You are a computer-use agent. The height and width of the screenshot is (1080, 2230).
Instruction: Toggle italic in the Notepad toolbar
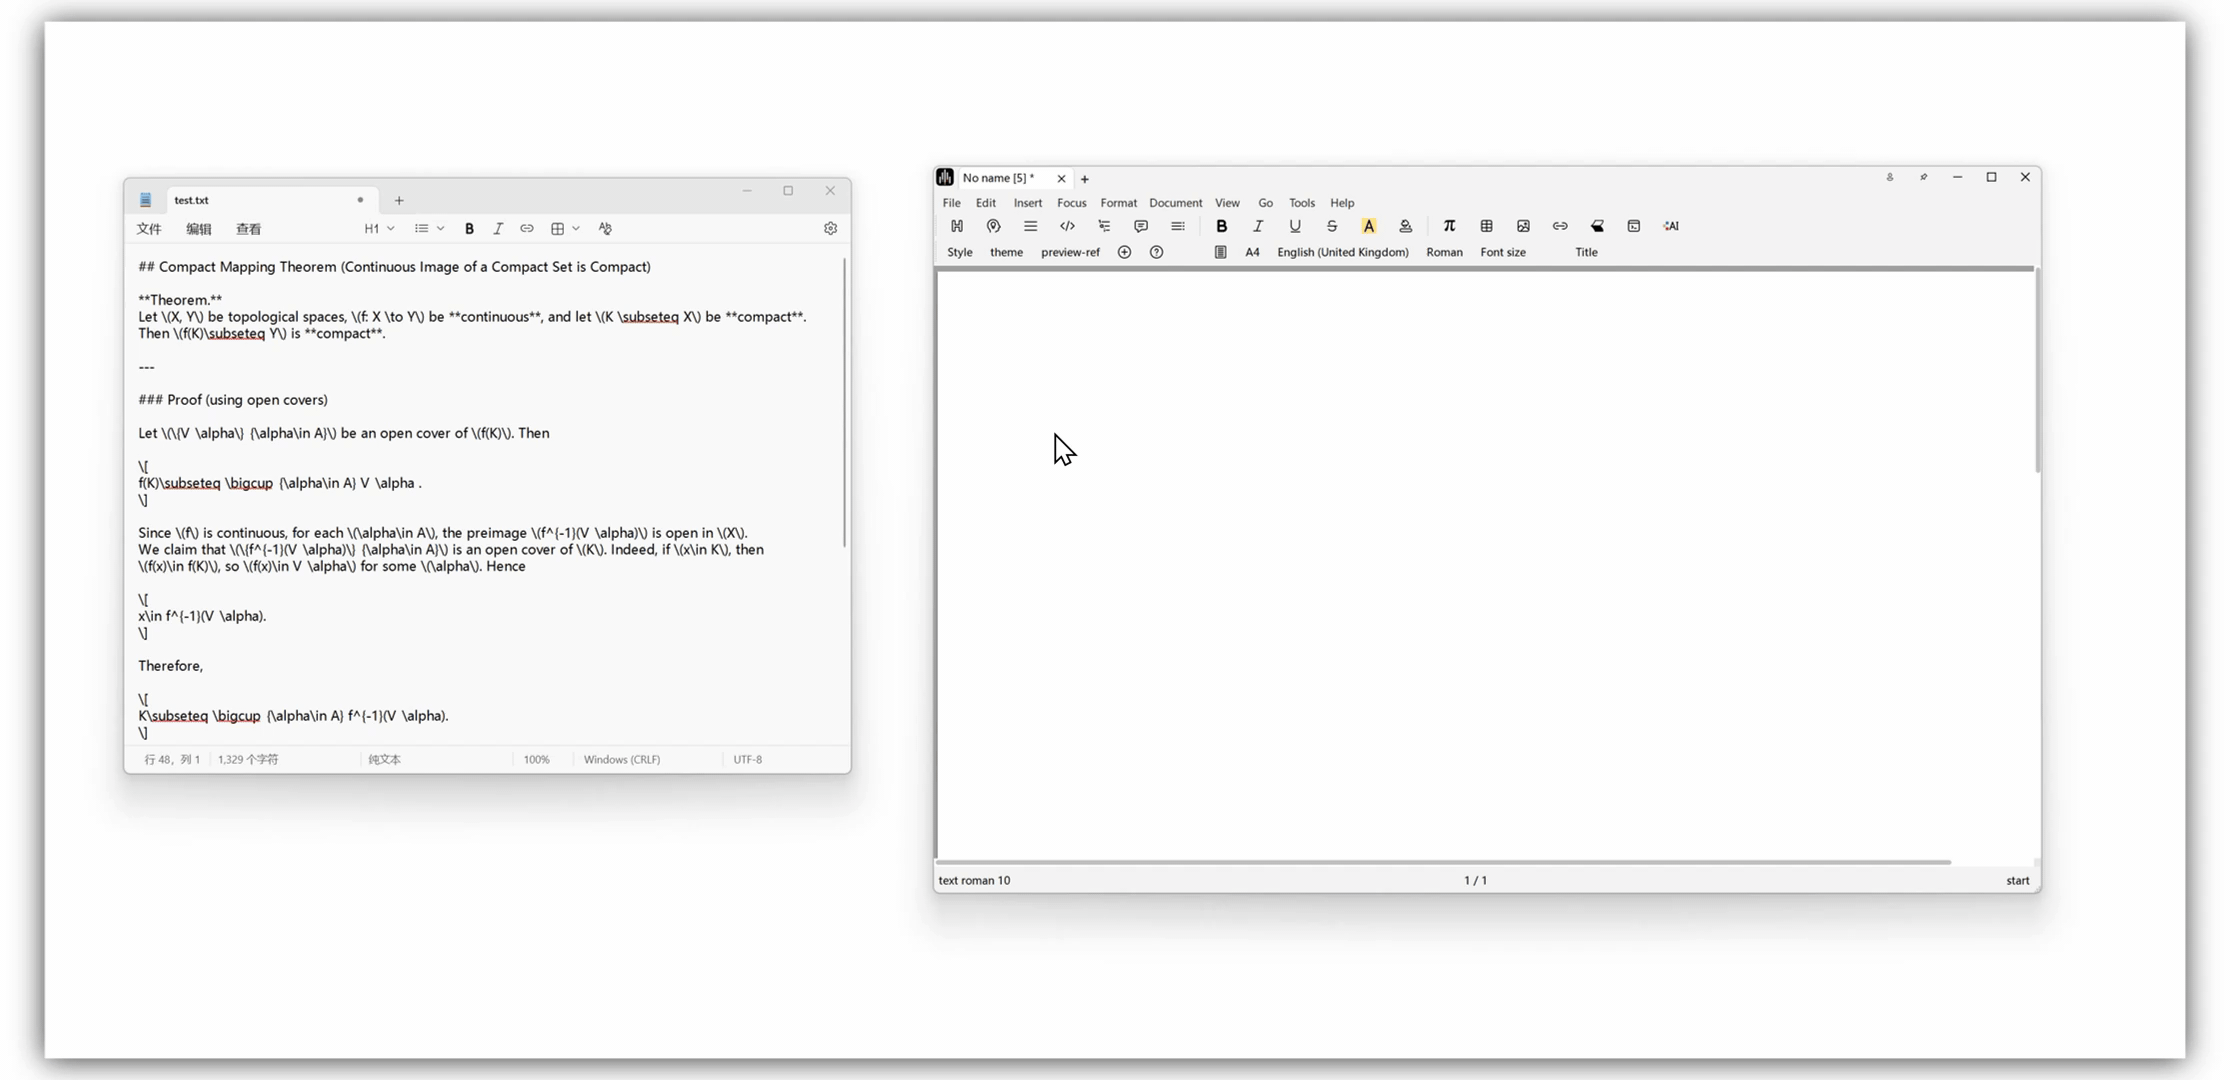pyautogui.click(x=498, y=229)
